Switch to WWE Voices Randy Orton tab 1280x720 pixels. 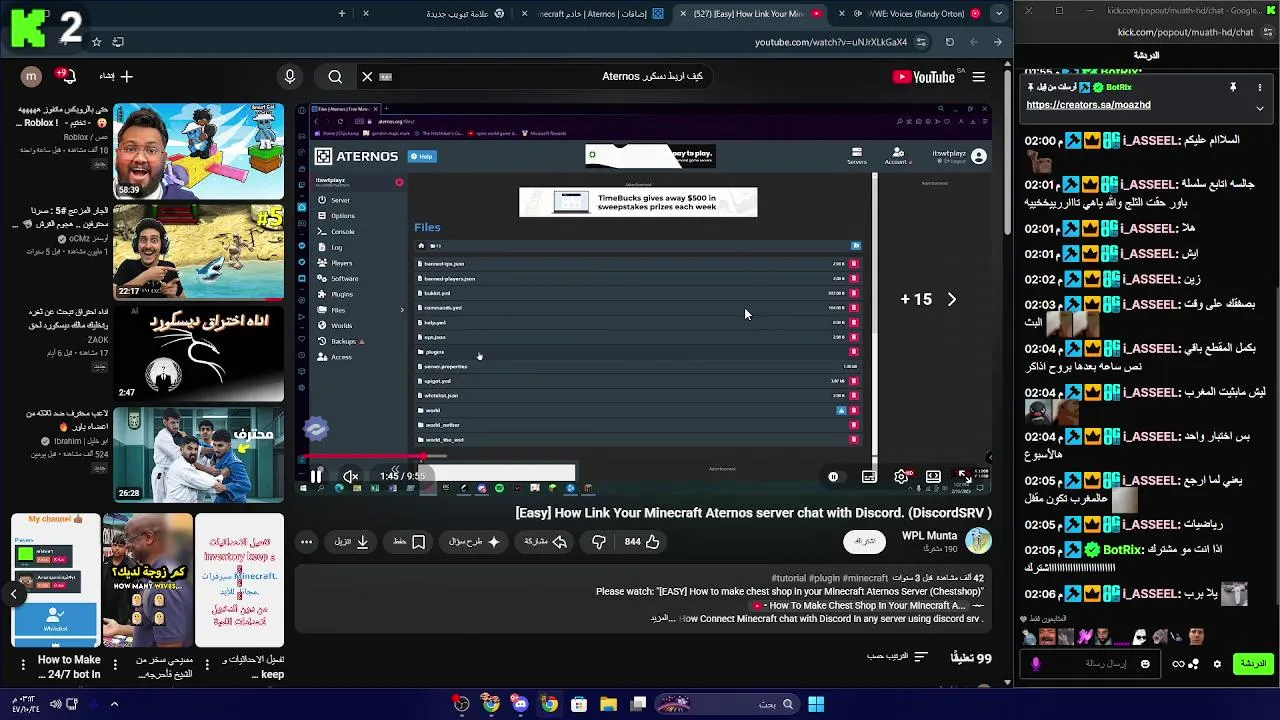click(908, 14)
